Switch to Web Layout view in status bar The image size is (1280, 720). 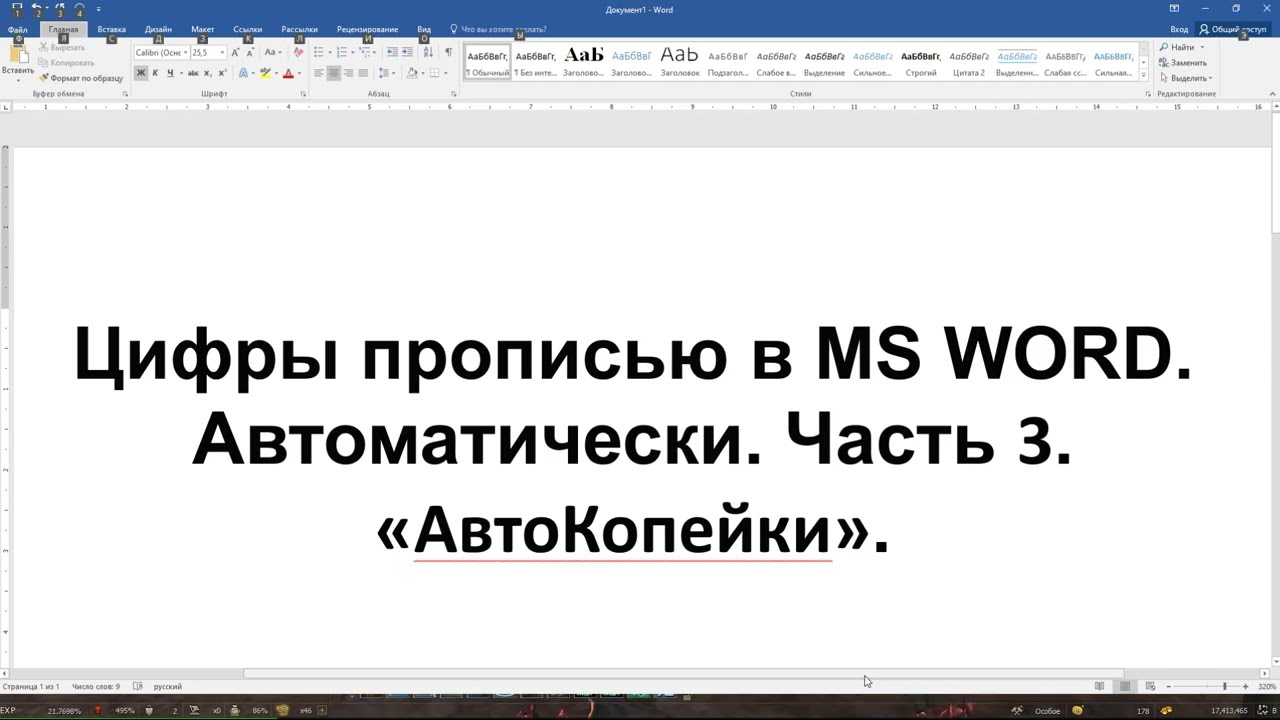coord(1150,686)
